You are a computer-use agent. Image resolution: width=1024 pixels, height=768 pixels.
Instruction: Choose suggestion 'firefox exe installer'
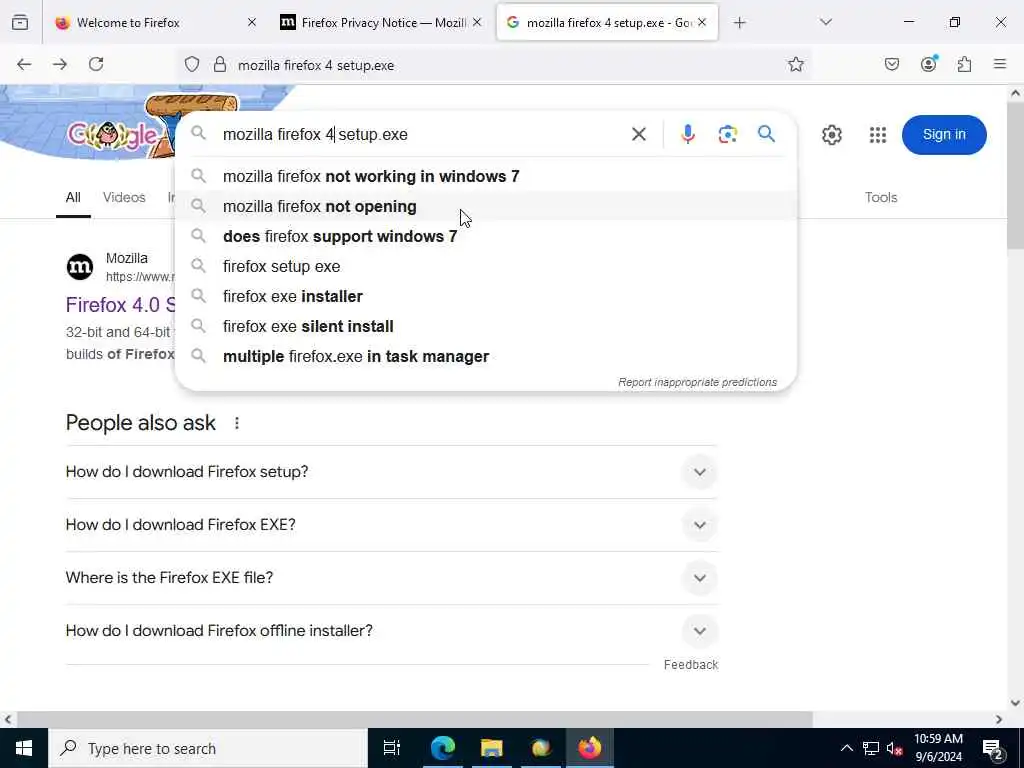click(x=487, y=296)
